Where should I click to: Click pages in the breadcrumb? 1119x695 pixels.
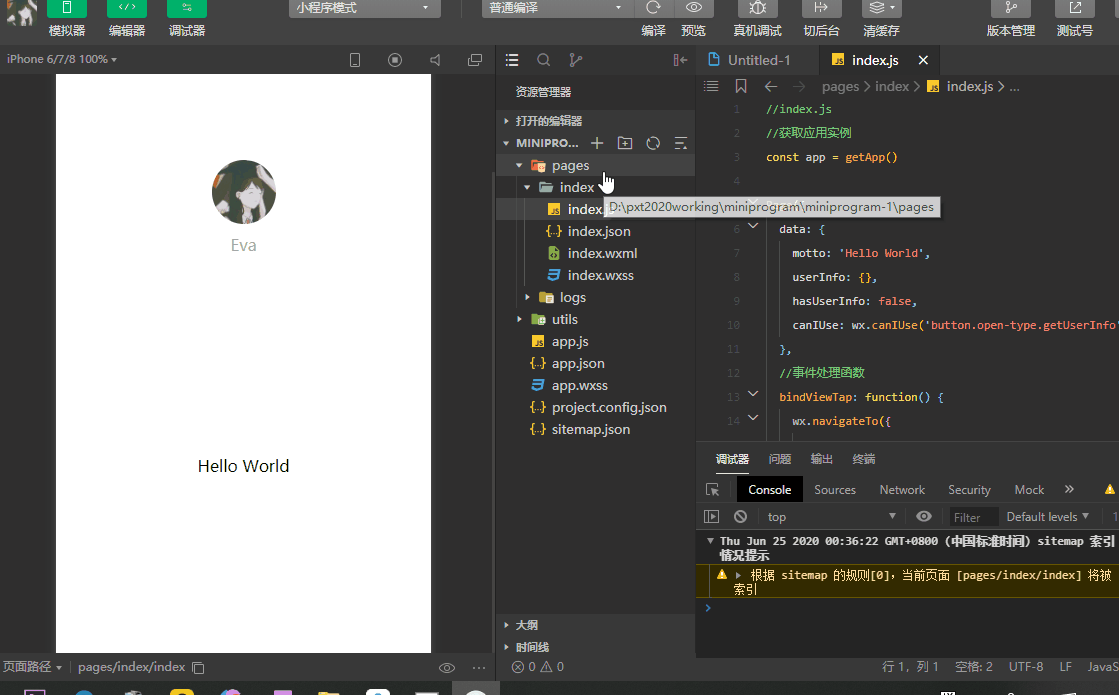[840, 86]
